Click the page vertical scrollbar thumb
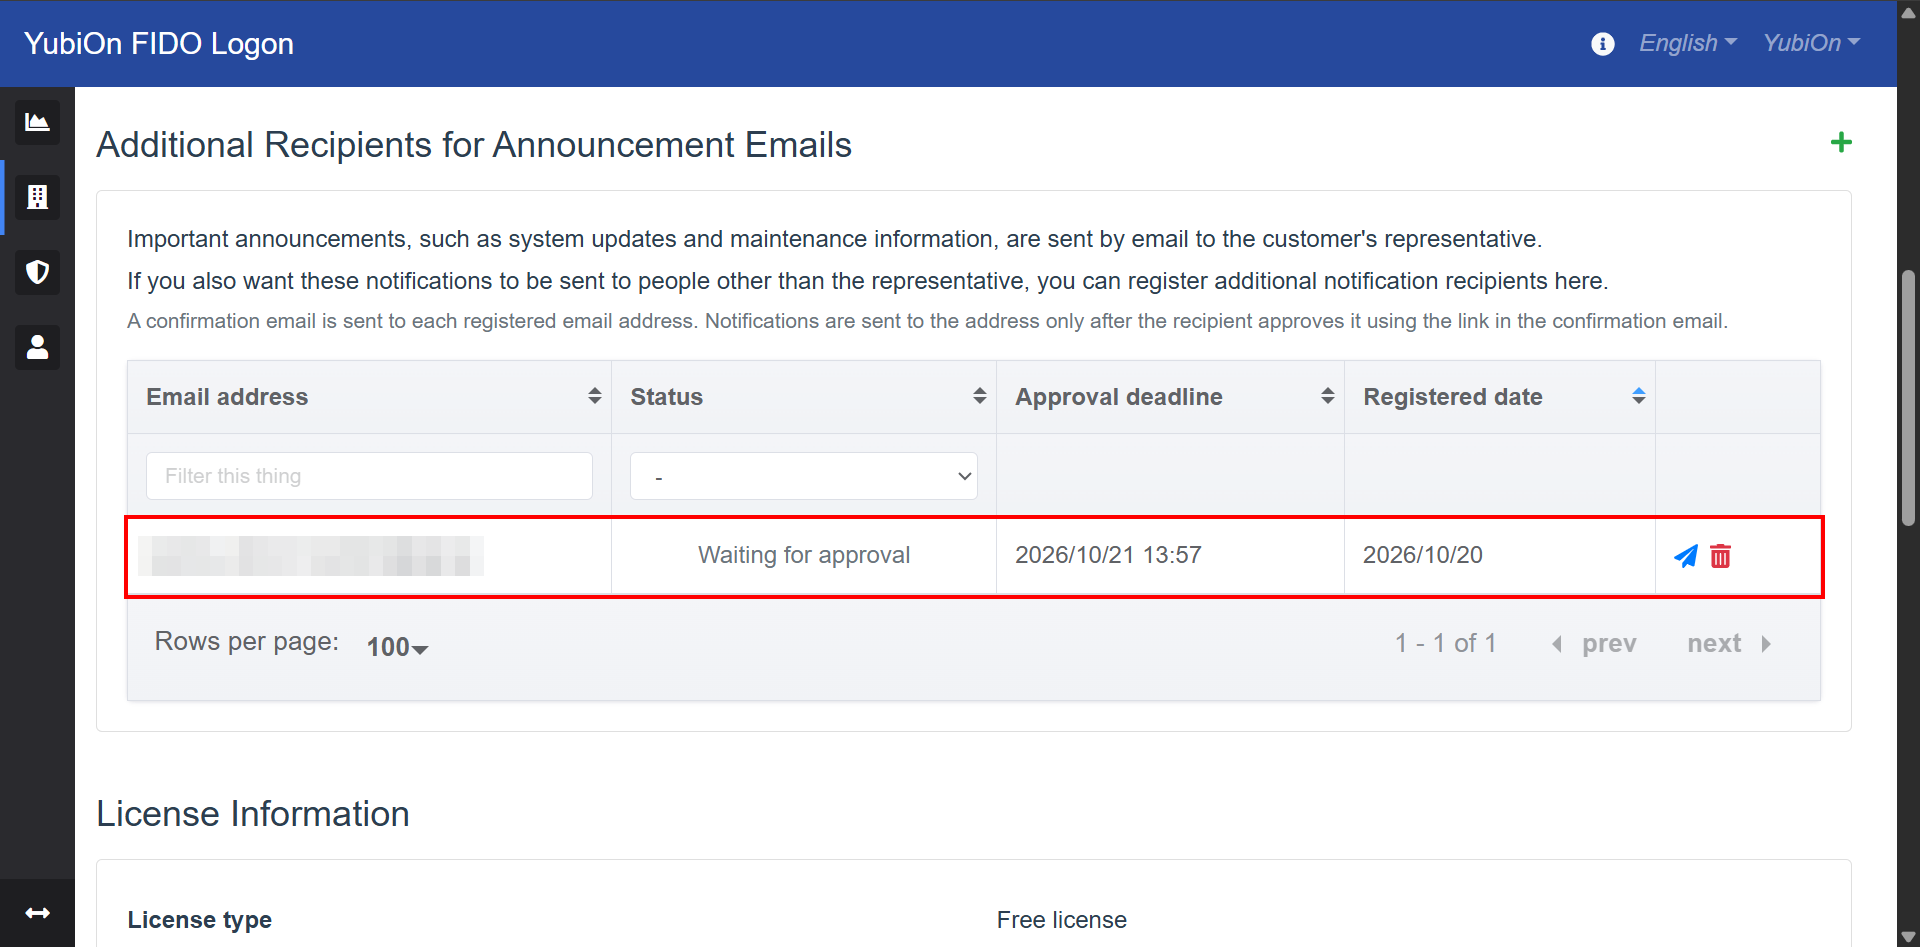The image size is (1920, 947). click(x=1908, y=398)
